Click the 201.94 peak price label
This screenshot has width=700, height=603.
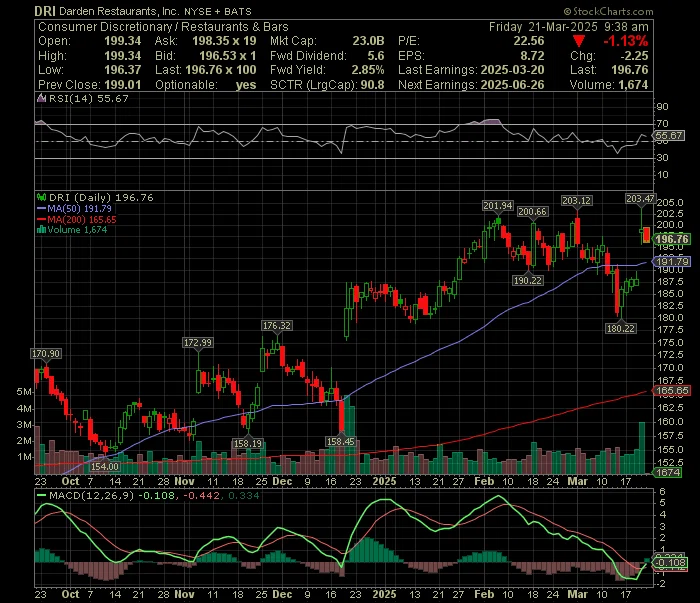[498, 206]
